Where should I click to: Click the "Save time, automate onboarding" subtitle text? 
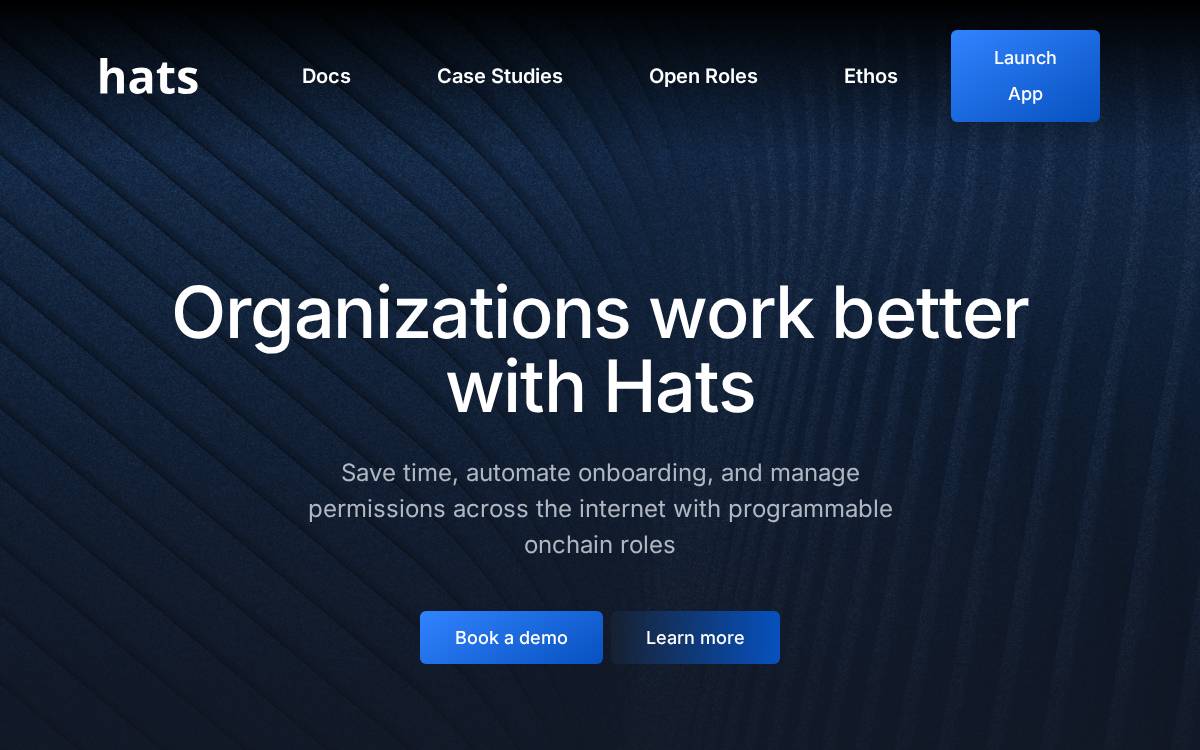coord(600,508)
